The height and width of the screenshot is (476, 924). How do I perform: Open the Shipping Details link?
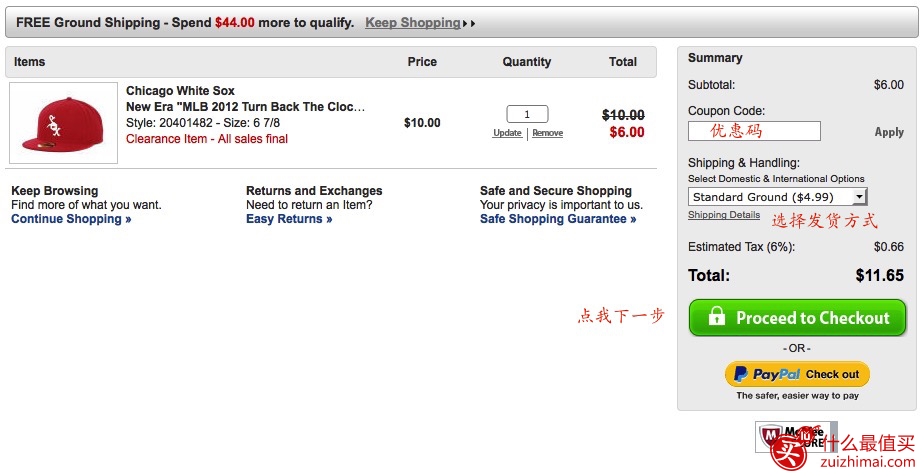[724, 214]
